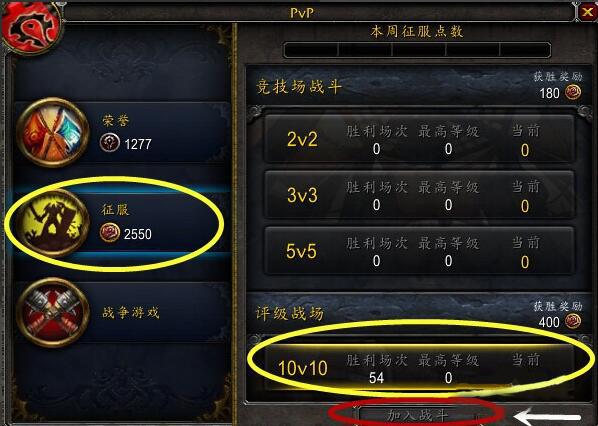Click the 加入战斗 (Join Battle) button
Viewport: 598px width, 426px height.
coord(418,415)
